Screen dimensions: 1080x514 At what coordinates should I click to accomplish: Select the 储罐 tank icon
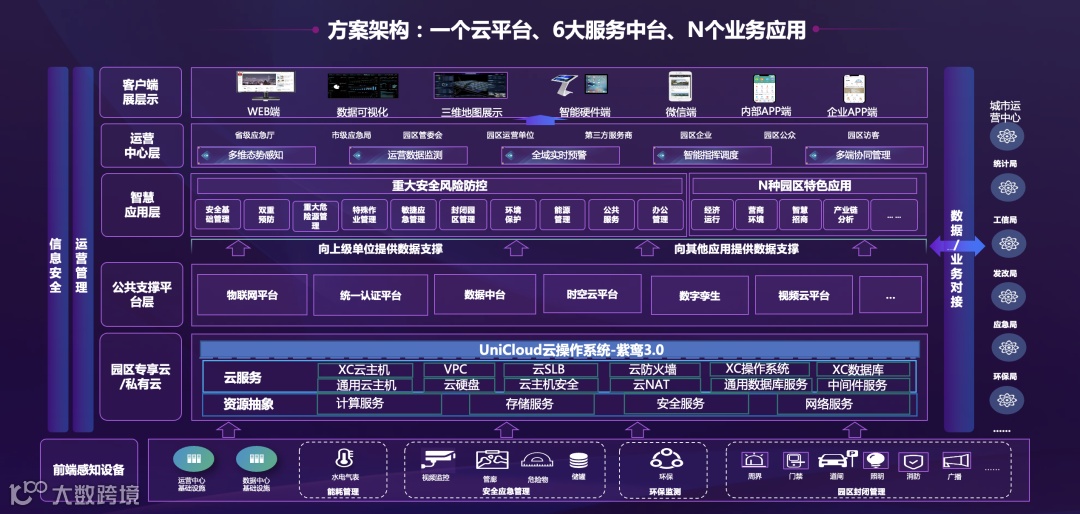pos(579,461)
